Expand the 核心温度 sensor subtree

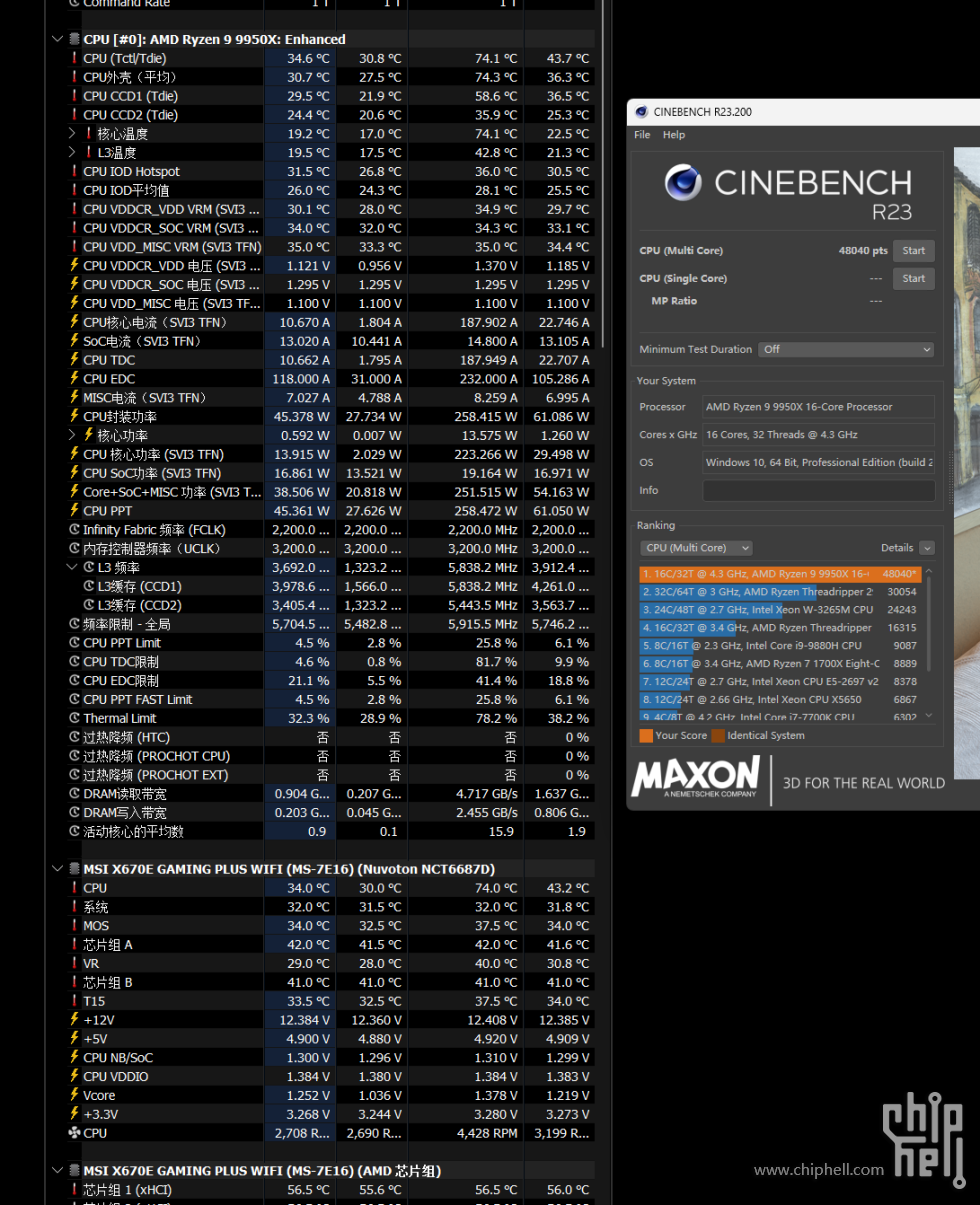[72, 133]
